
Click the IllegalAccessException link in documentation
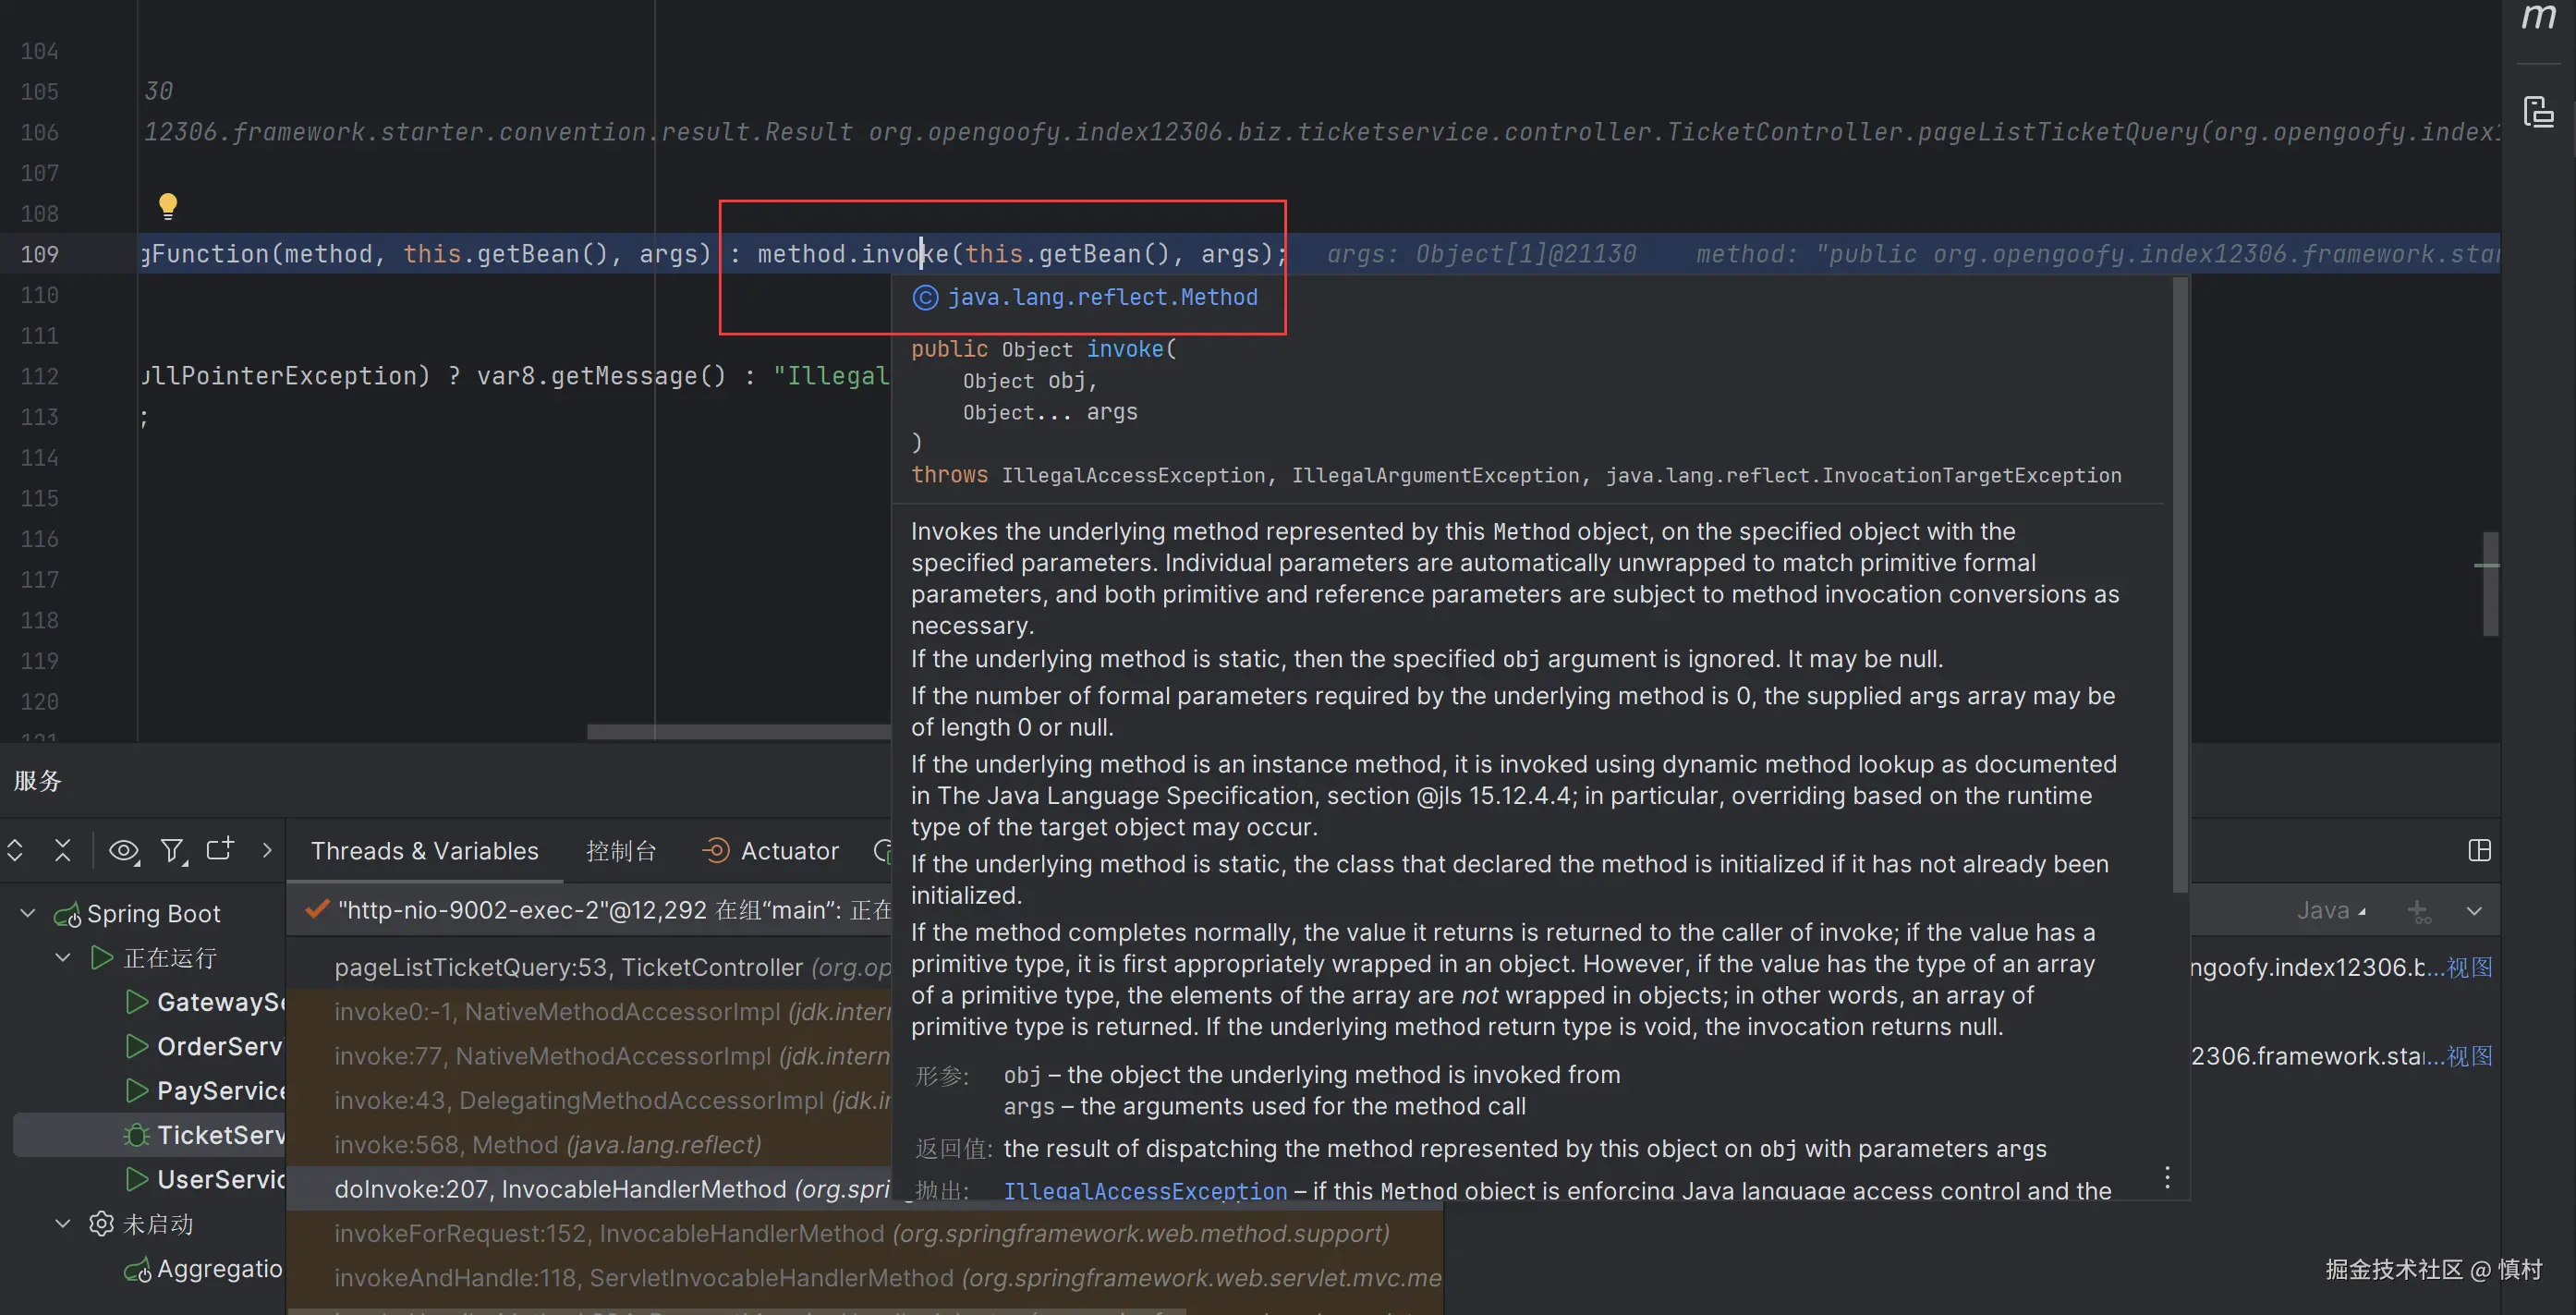click(1144, 1191)
